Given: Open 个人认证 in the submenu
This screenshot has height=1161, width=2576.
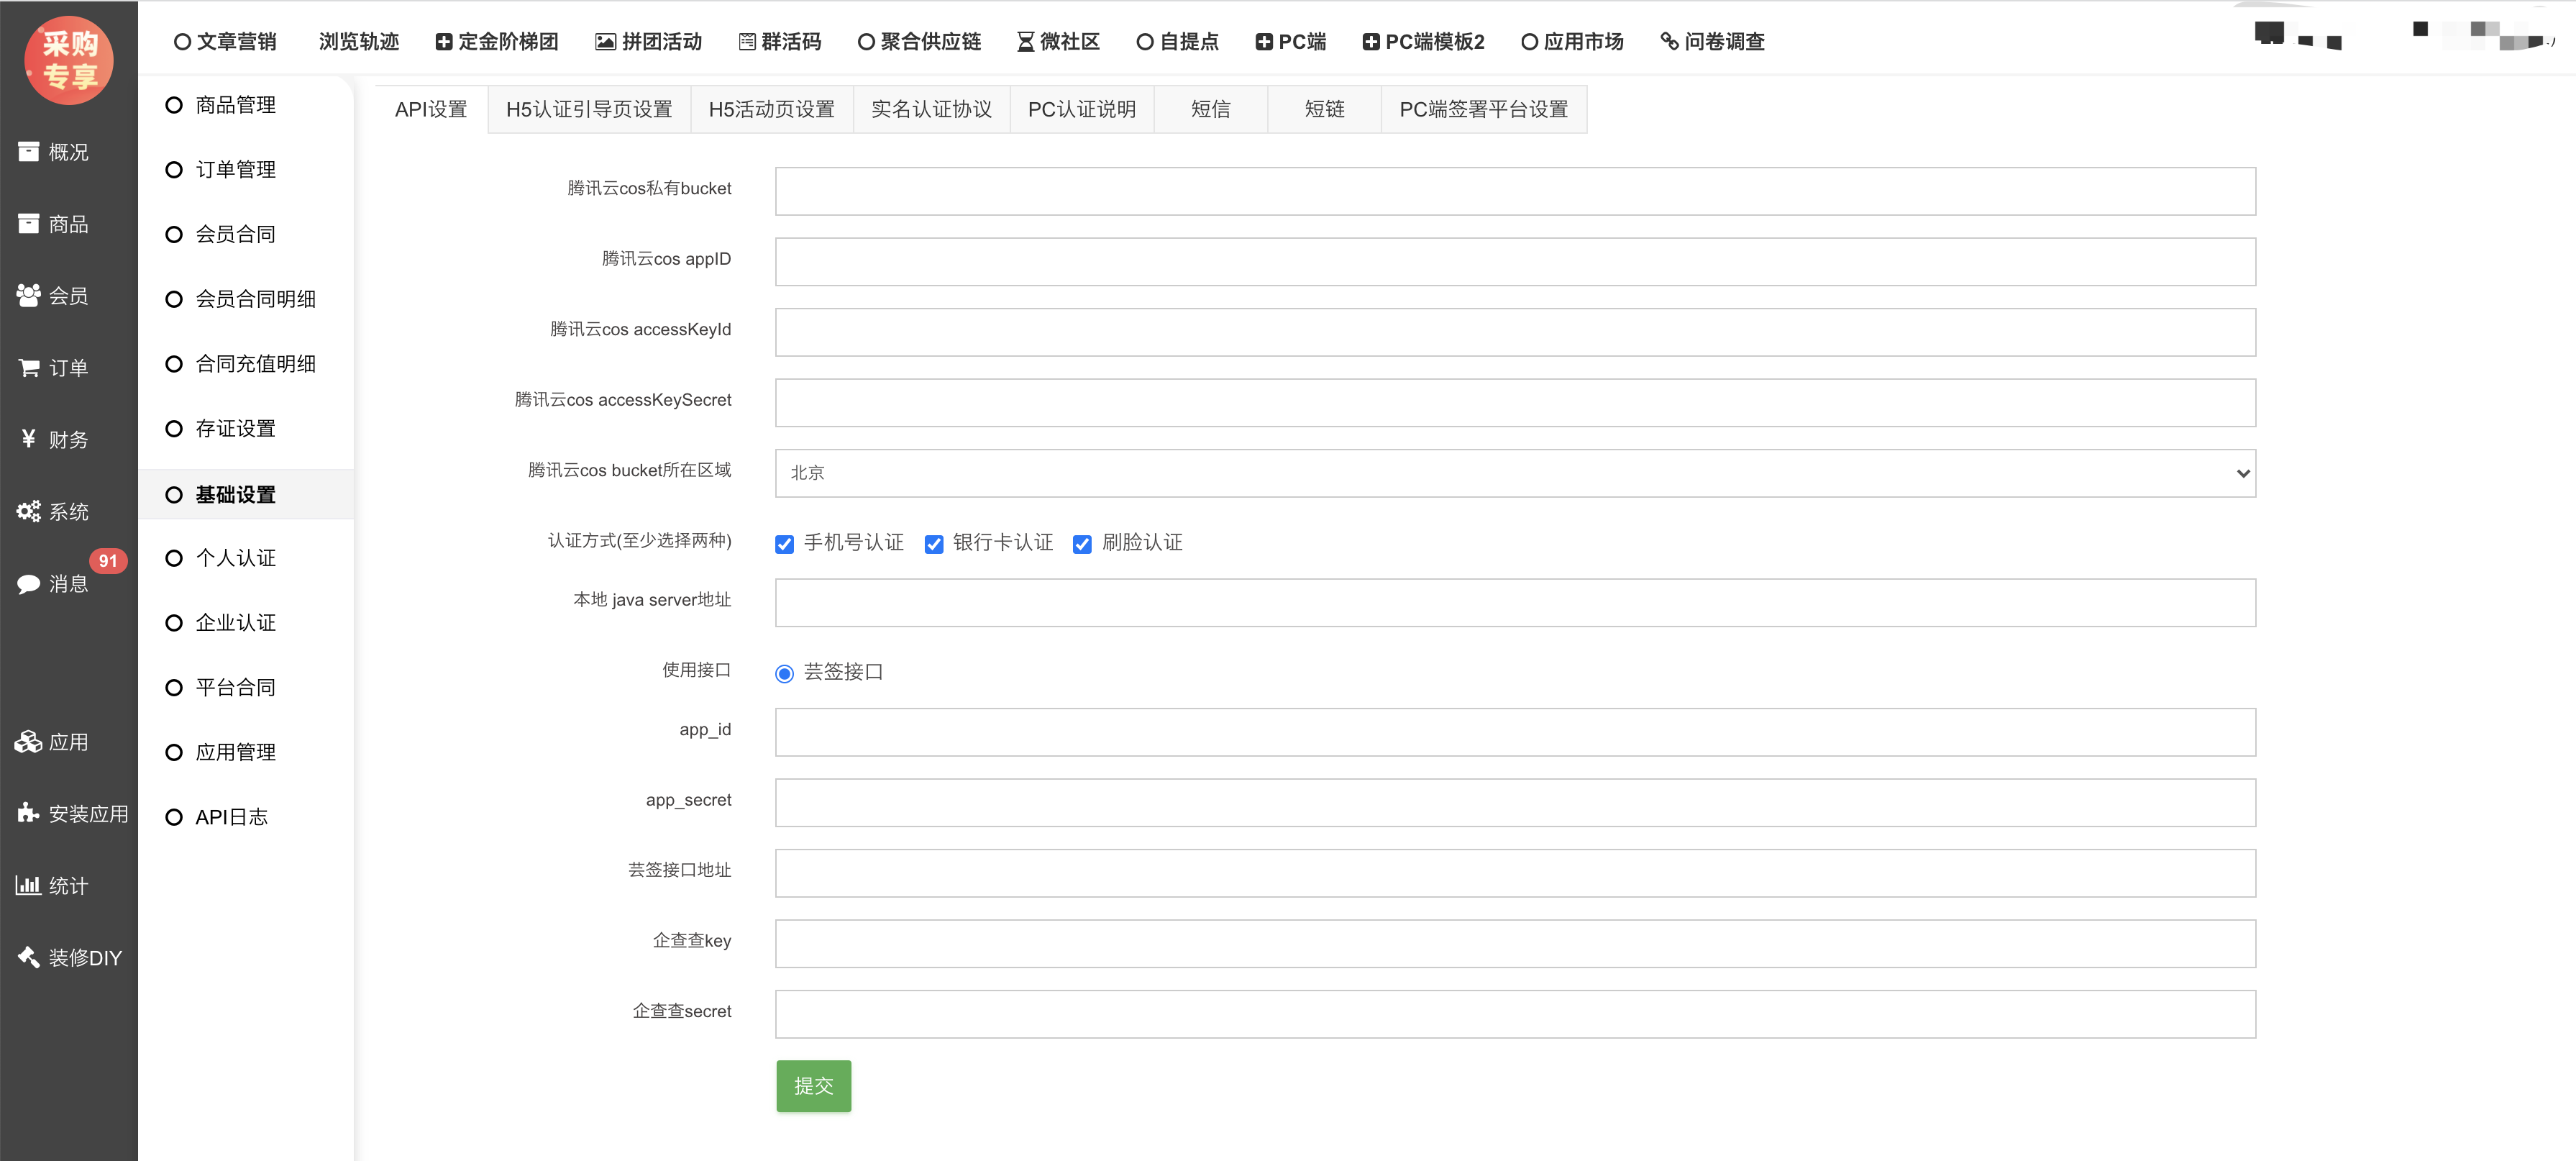Looking at the screenshot, I should coord(235,559).
